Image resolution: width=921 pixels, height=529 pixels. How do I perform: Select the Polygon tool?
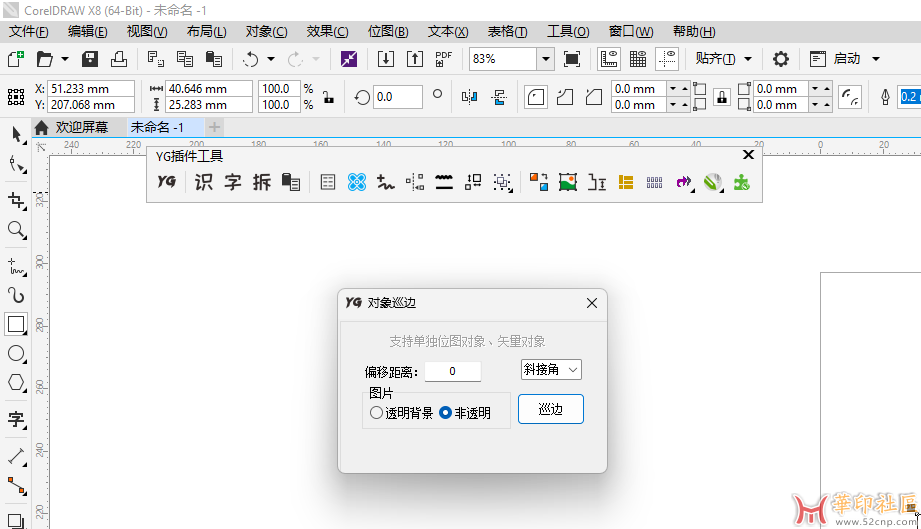point(16,383)
